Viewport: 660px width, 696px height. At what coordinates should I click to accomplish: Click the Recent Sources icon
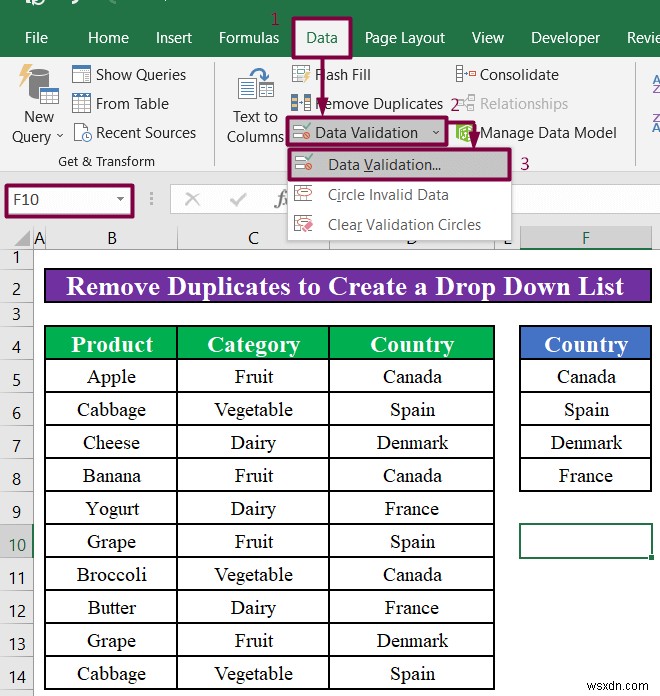[82, 133]
